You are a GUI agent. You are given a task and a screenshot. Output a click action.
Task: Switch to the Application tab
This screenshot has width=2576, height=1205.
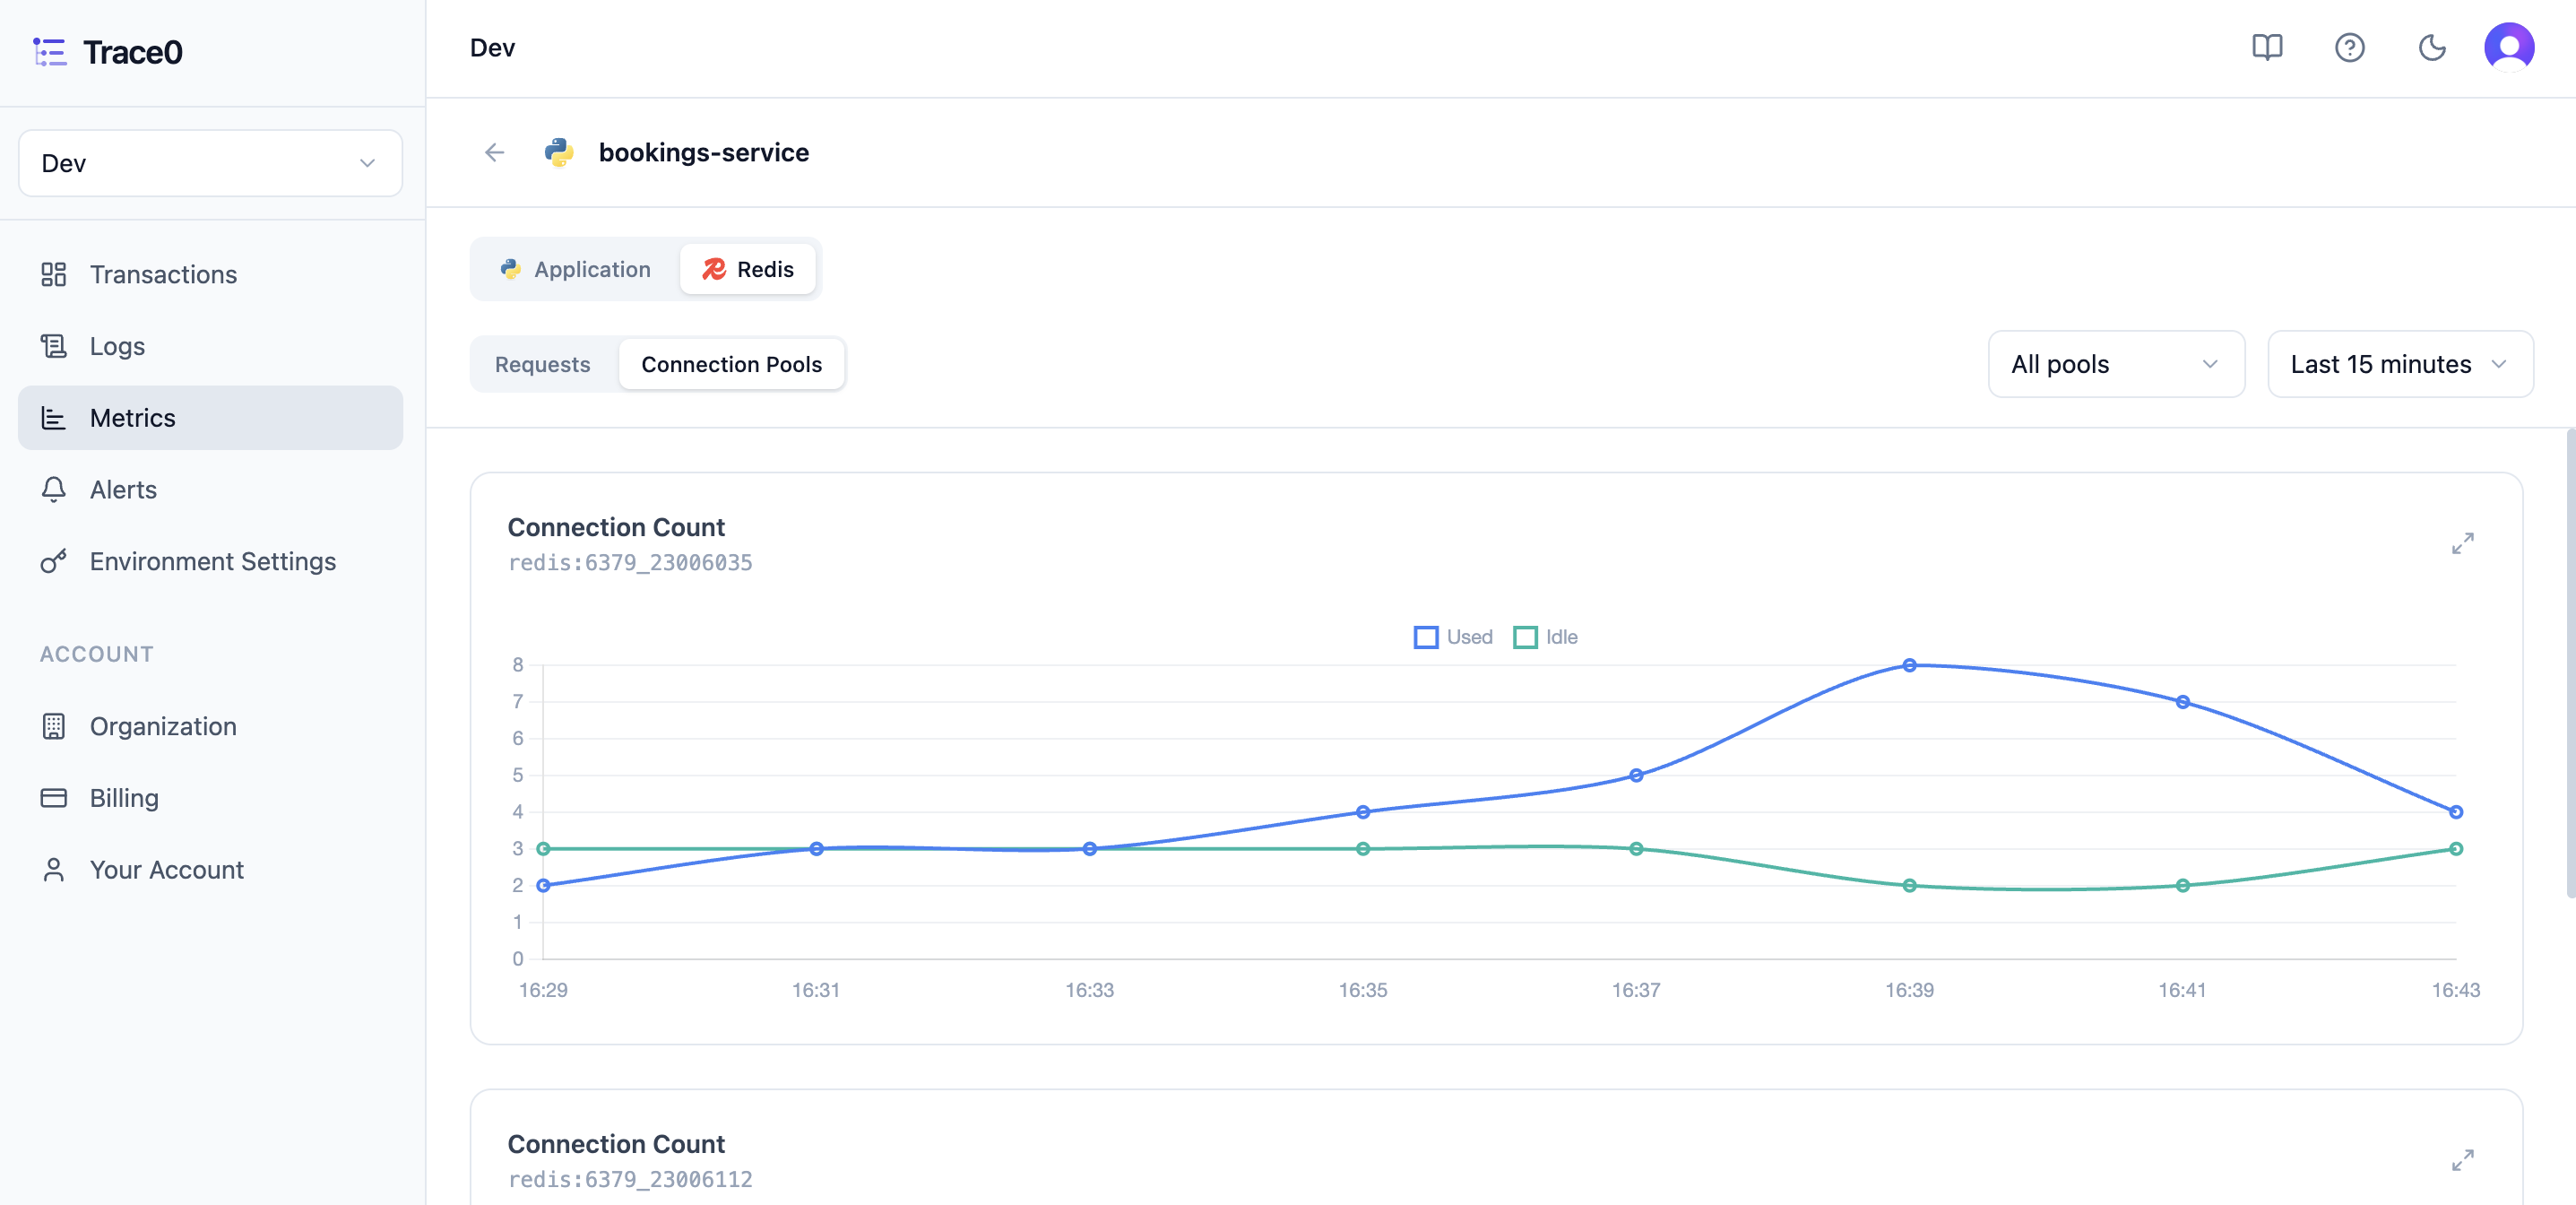tap(575, 269)
